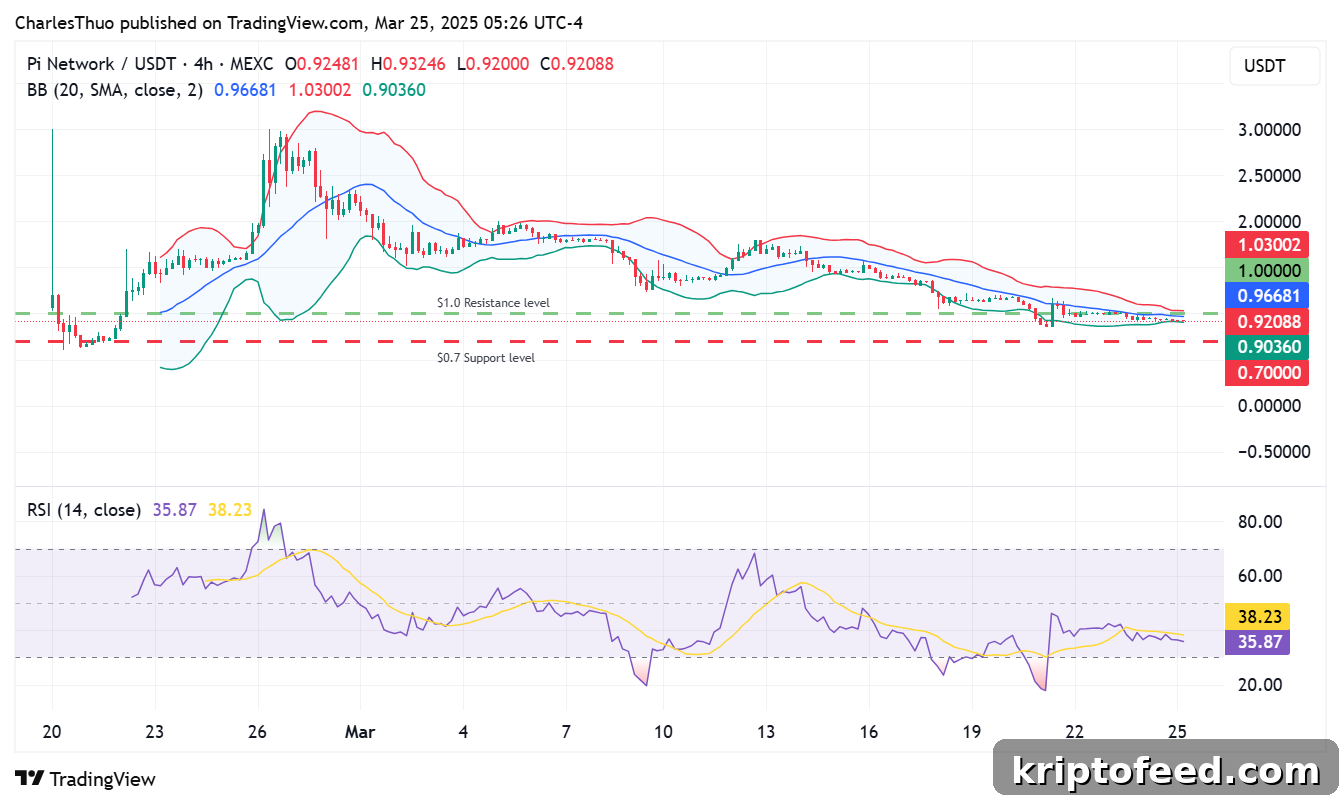Click the date label 16 on time axis
The height and width of the screenshot is (805, 1341).
point(869,732)
